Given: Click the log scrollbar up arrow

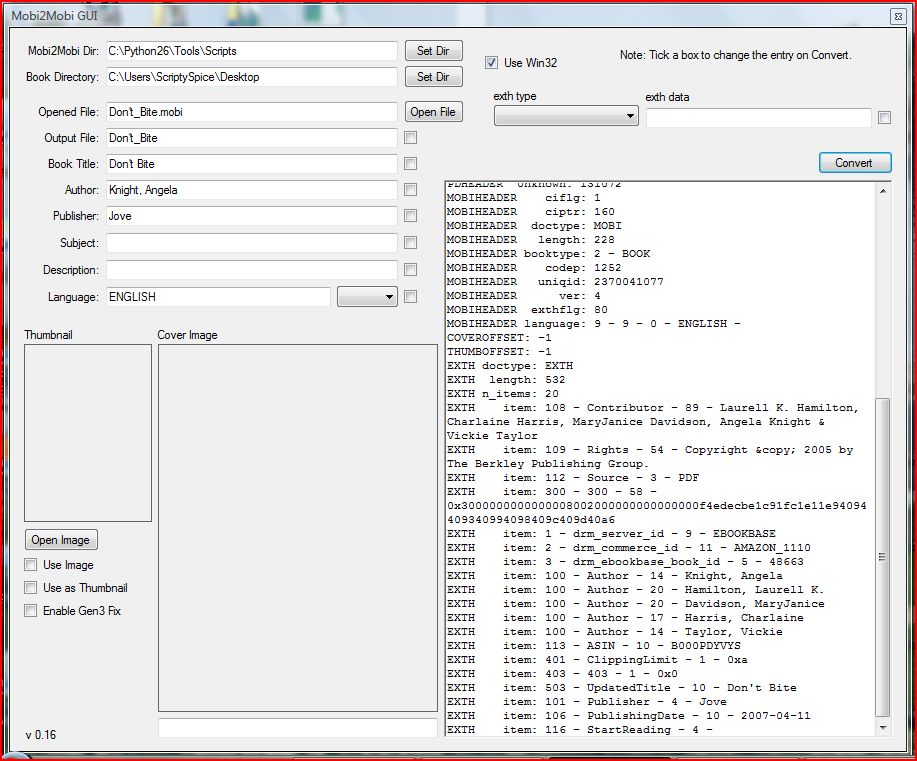Looking at the screenshot, I should pos(883,191).
